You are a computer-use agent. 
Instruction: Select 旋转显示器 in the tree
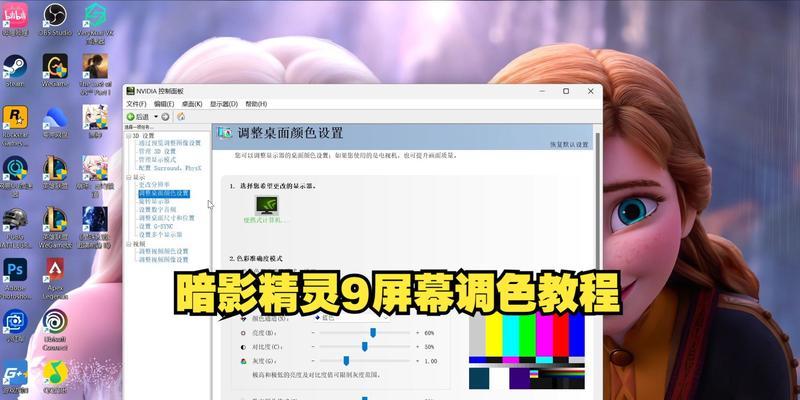pos(155,202)
